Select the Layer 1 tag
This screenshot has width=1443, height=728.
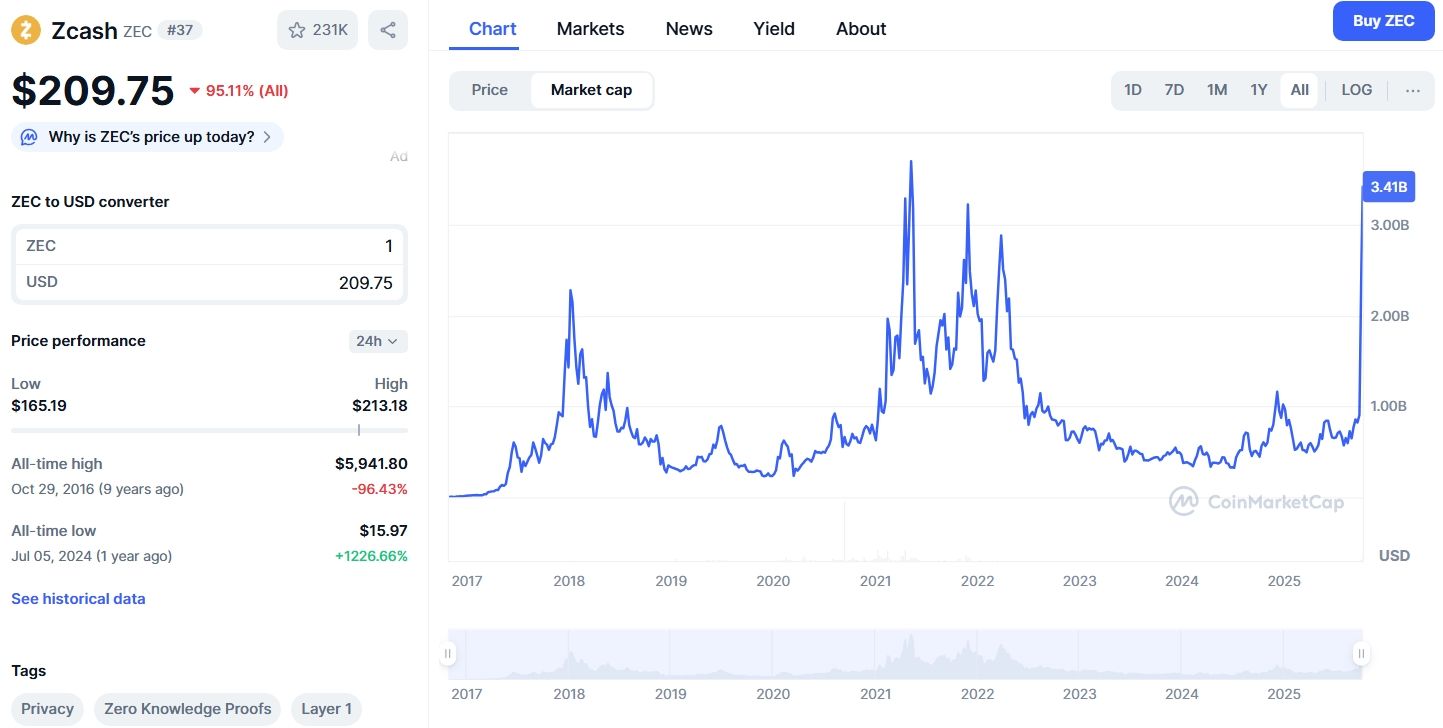(x=327, y=709)
